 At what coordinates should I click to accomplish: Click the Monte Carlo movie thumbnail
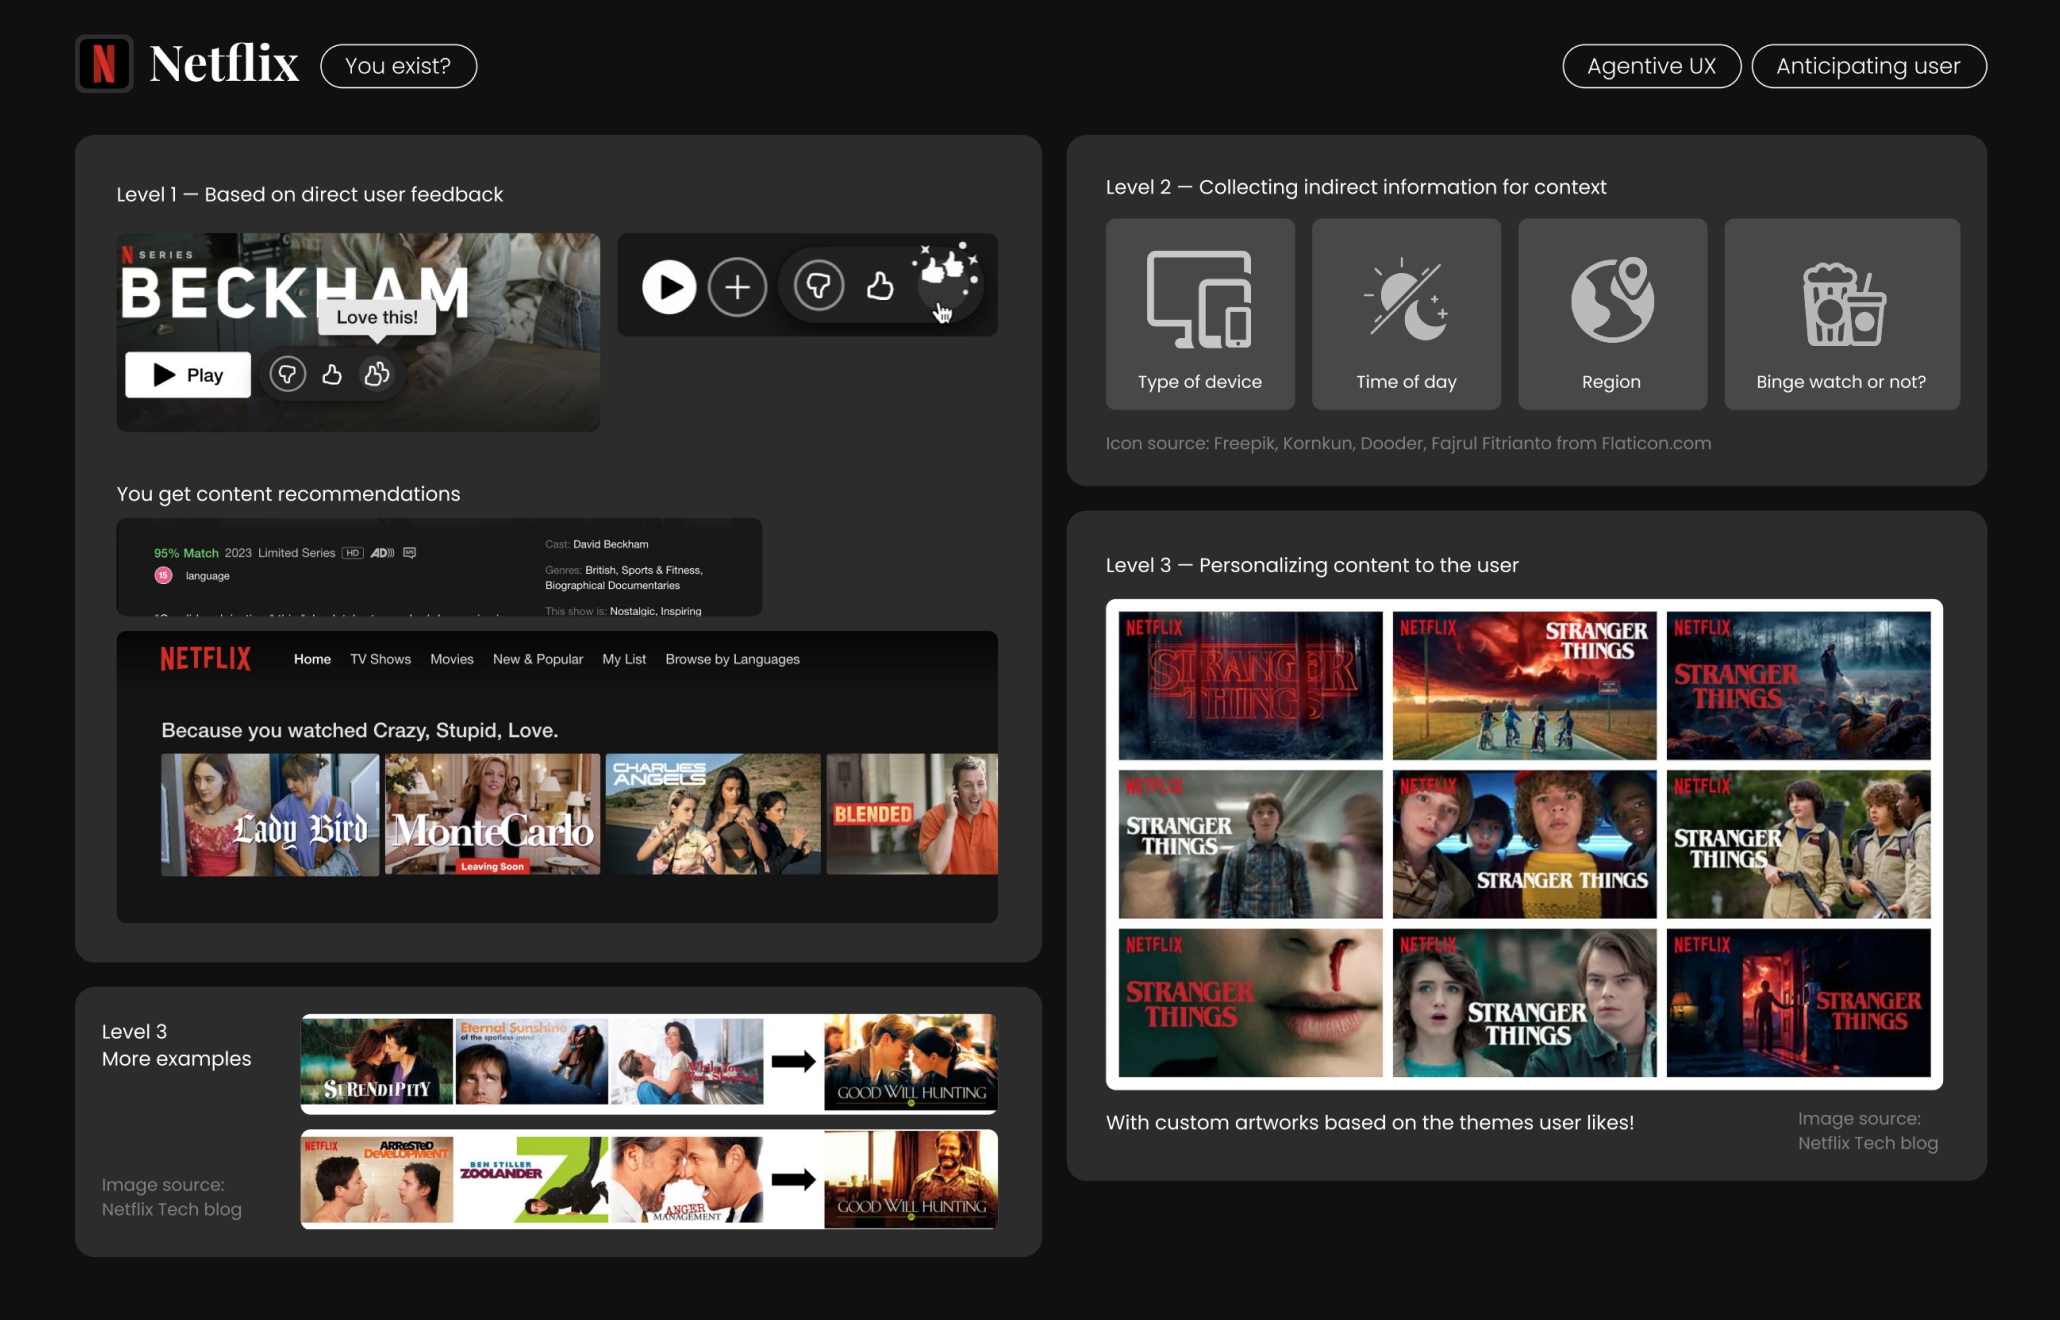pos(492,814)
